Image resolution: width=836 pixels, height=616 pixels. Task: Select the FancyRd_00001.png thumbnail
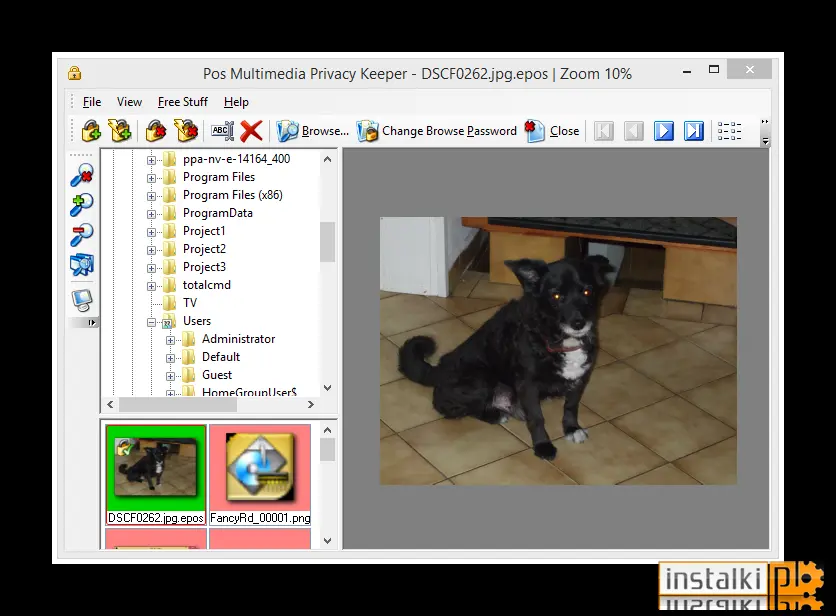point(260,468)
